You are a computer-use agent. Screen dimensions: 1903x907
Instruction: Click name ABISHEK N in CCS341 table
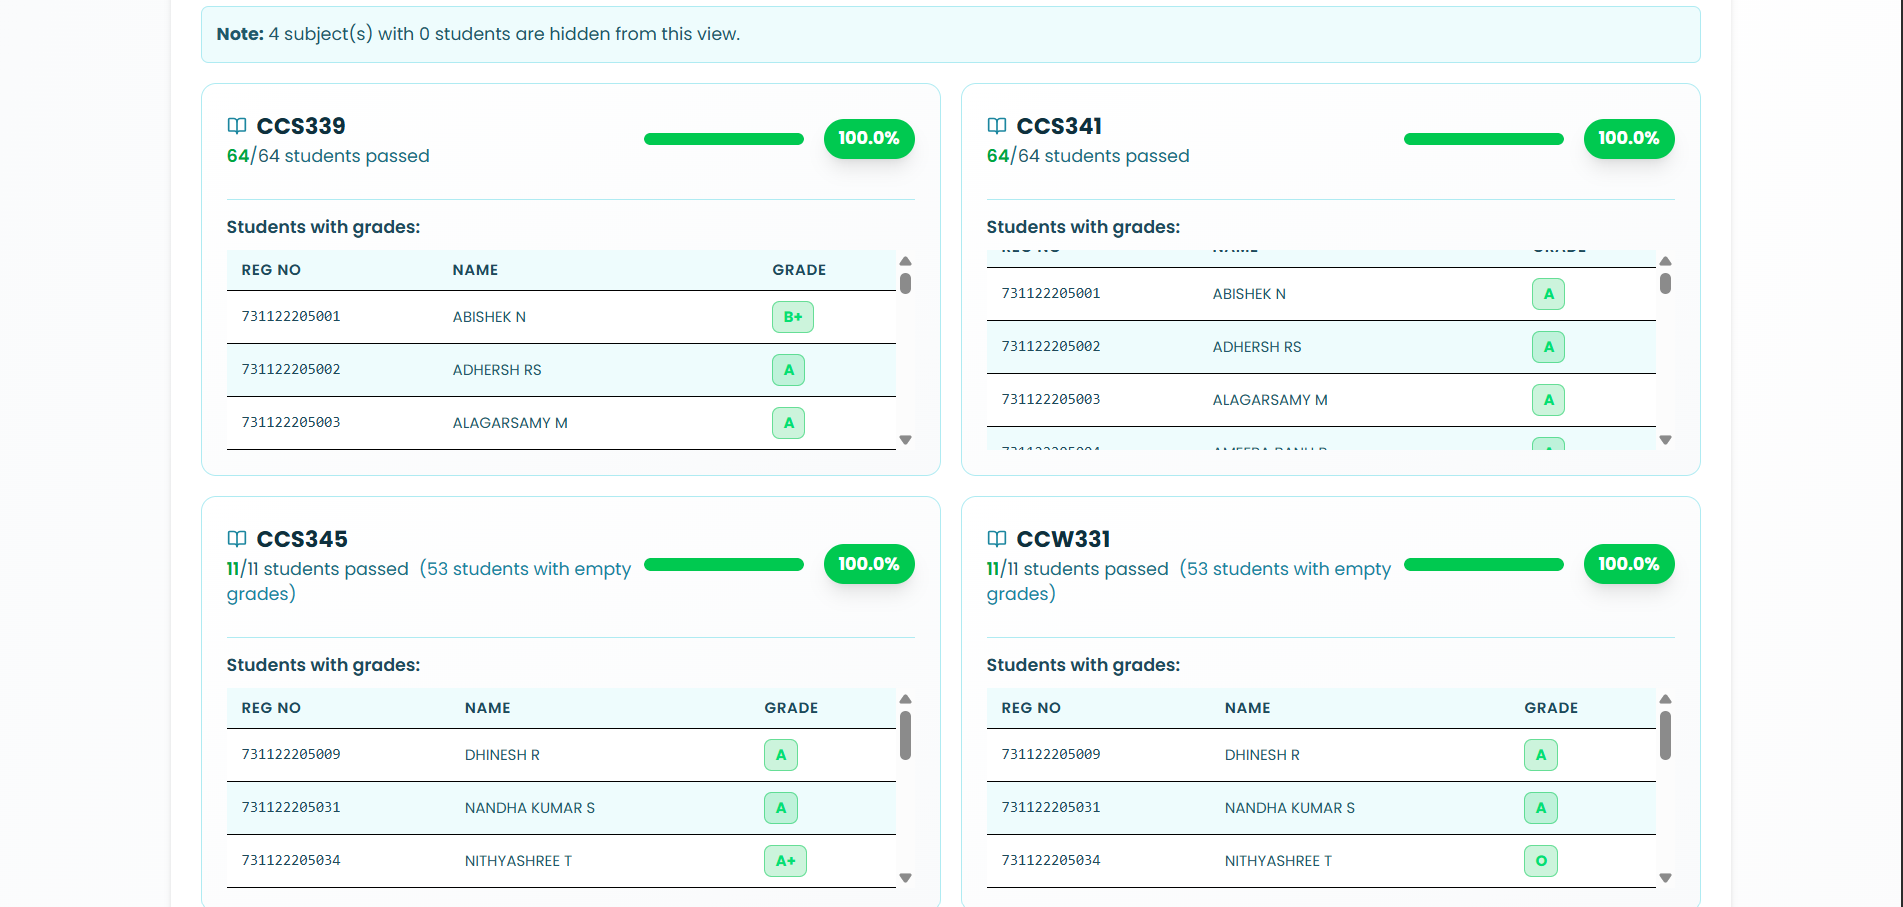(1249, 294)
